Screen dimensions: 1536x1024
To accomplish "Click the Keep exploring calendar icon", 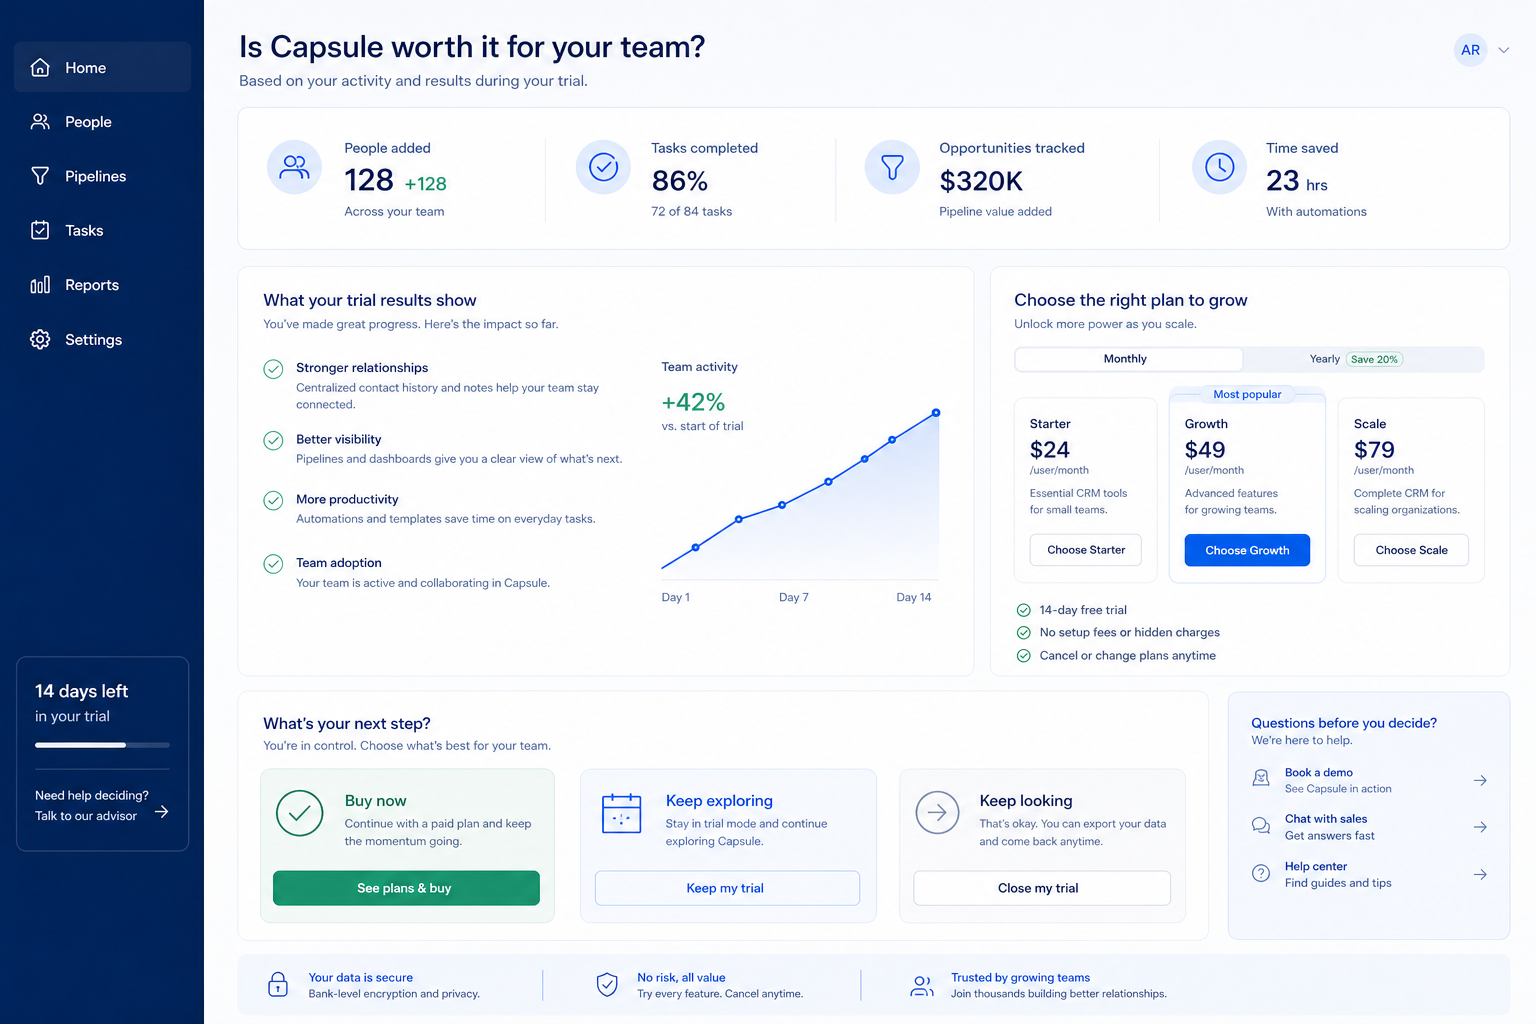I will pyautogui.click(x=621, y=813).
